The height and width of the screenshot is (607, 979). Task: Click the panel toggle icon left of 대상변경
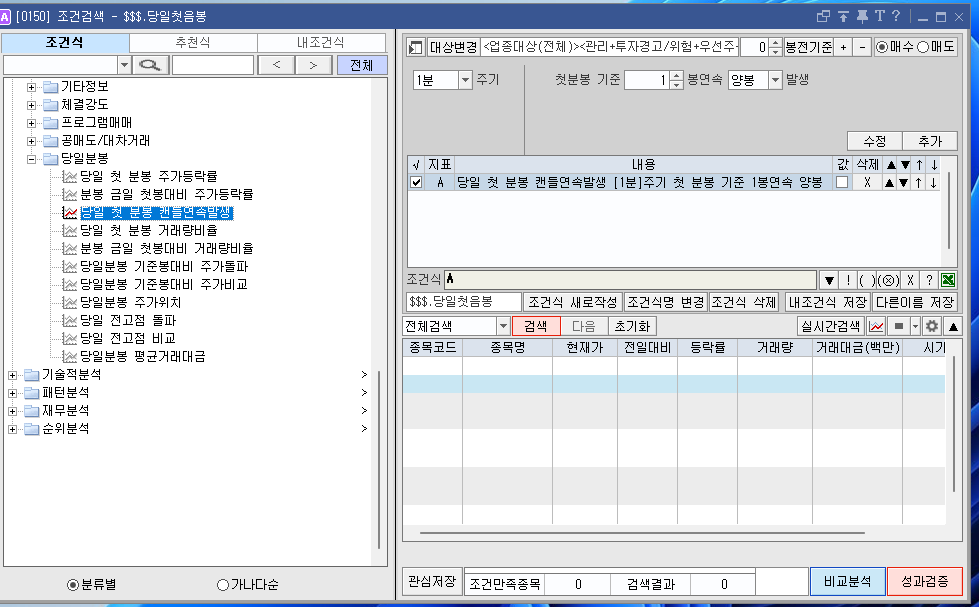pos(416,48)
